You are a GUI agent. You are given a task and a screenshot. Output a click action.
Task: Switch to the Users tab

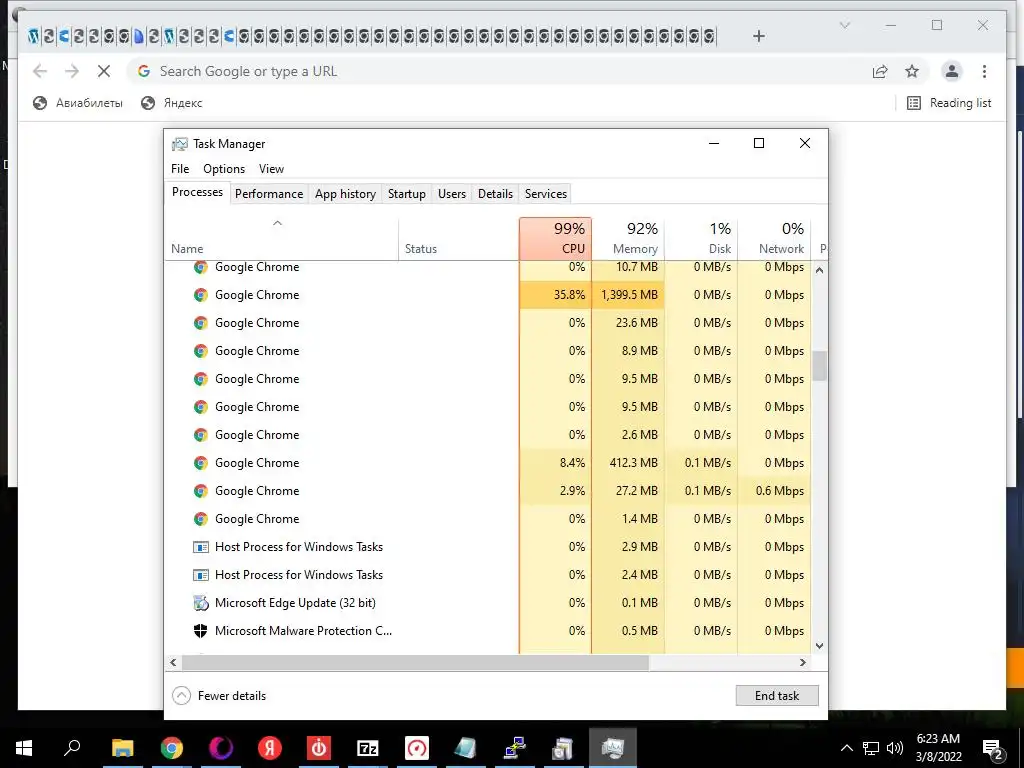pos(451,194)
